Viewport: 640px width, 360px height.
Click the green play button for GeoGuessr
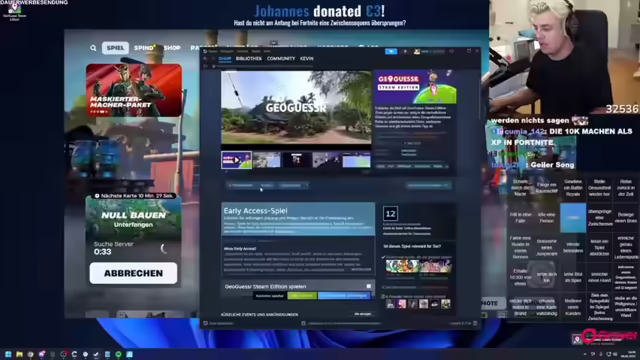302,296
